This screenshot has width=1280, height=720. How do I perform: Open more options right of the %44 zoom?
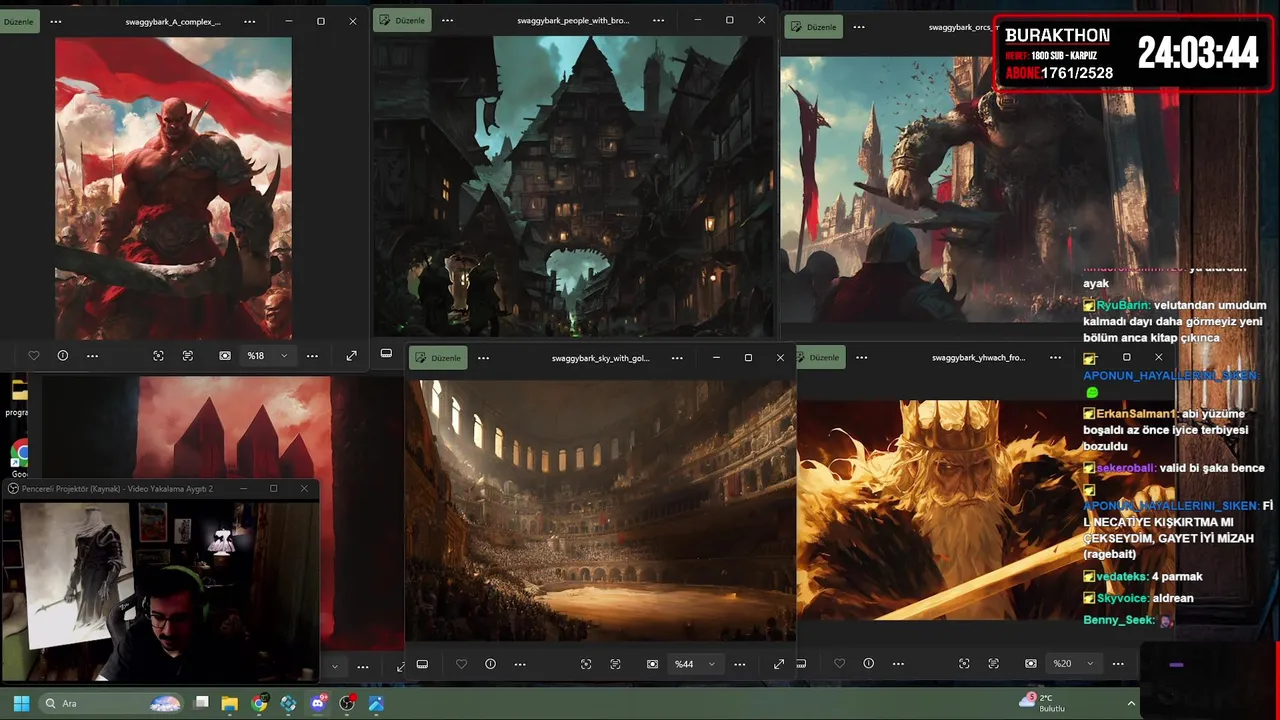tap(739, 664)
